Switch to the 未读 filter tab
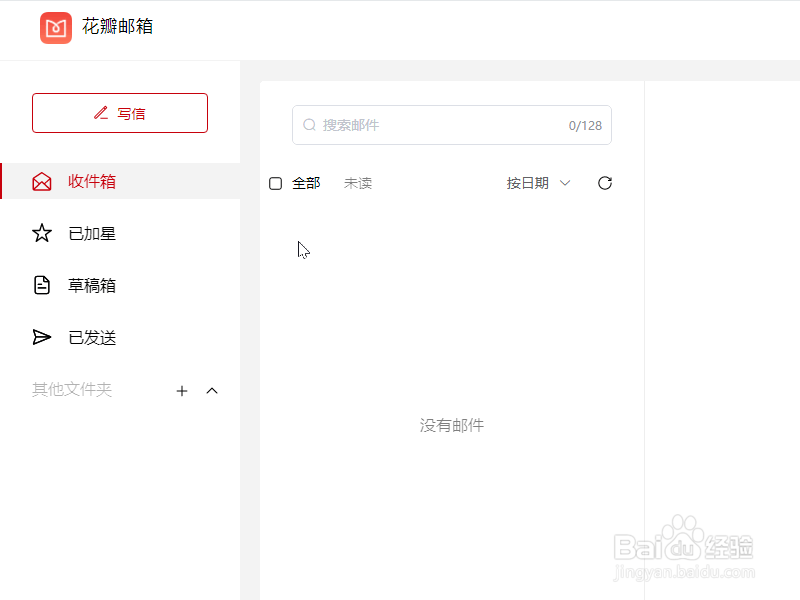 pos(357,183)
